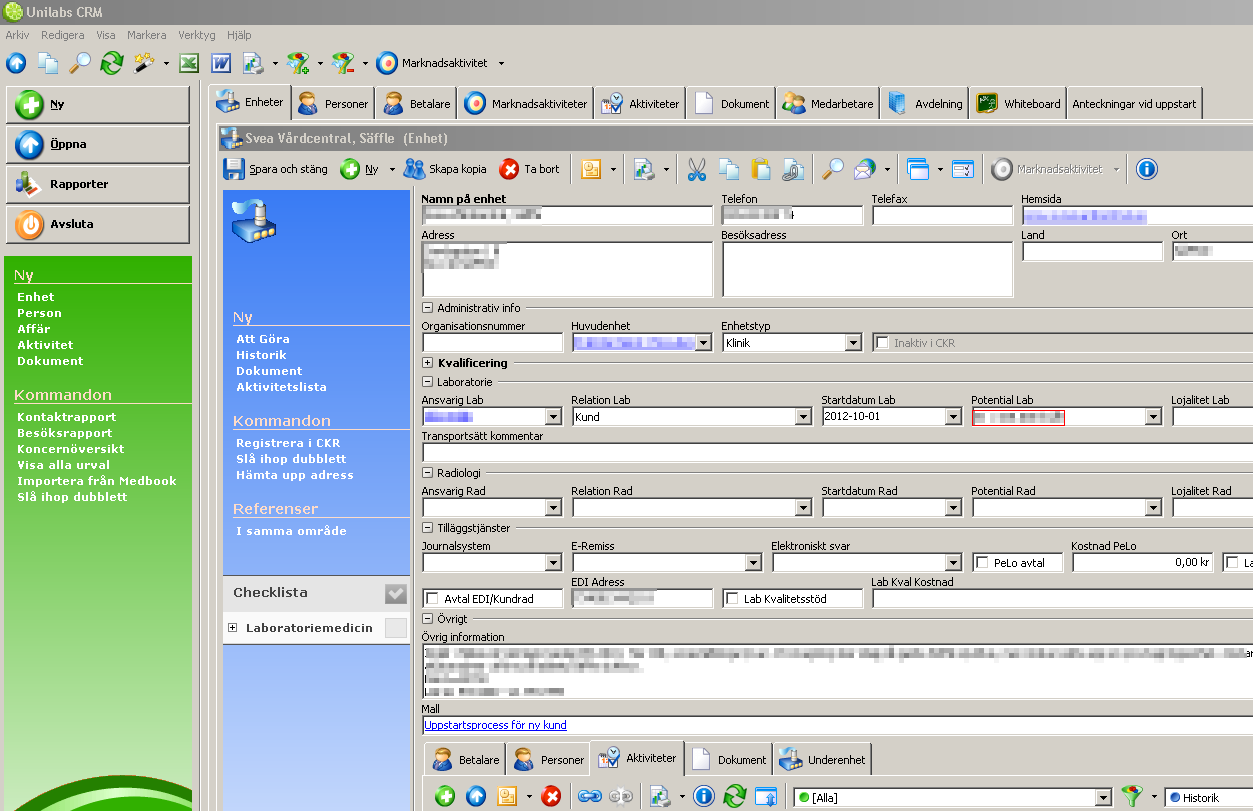
Task: Click the refresh arrows icon in top toolbar
Action: click(x=112, y=63)
